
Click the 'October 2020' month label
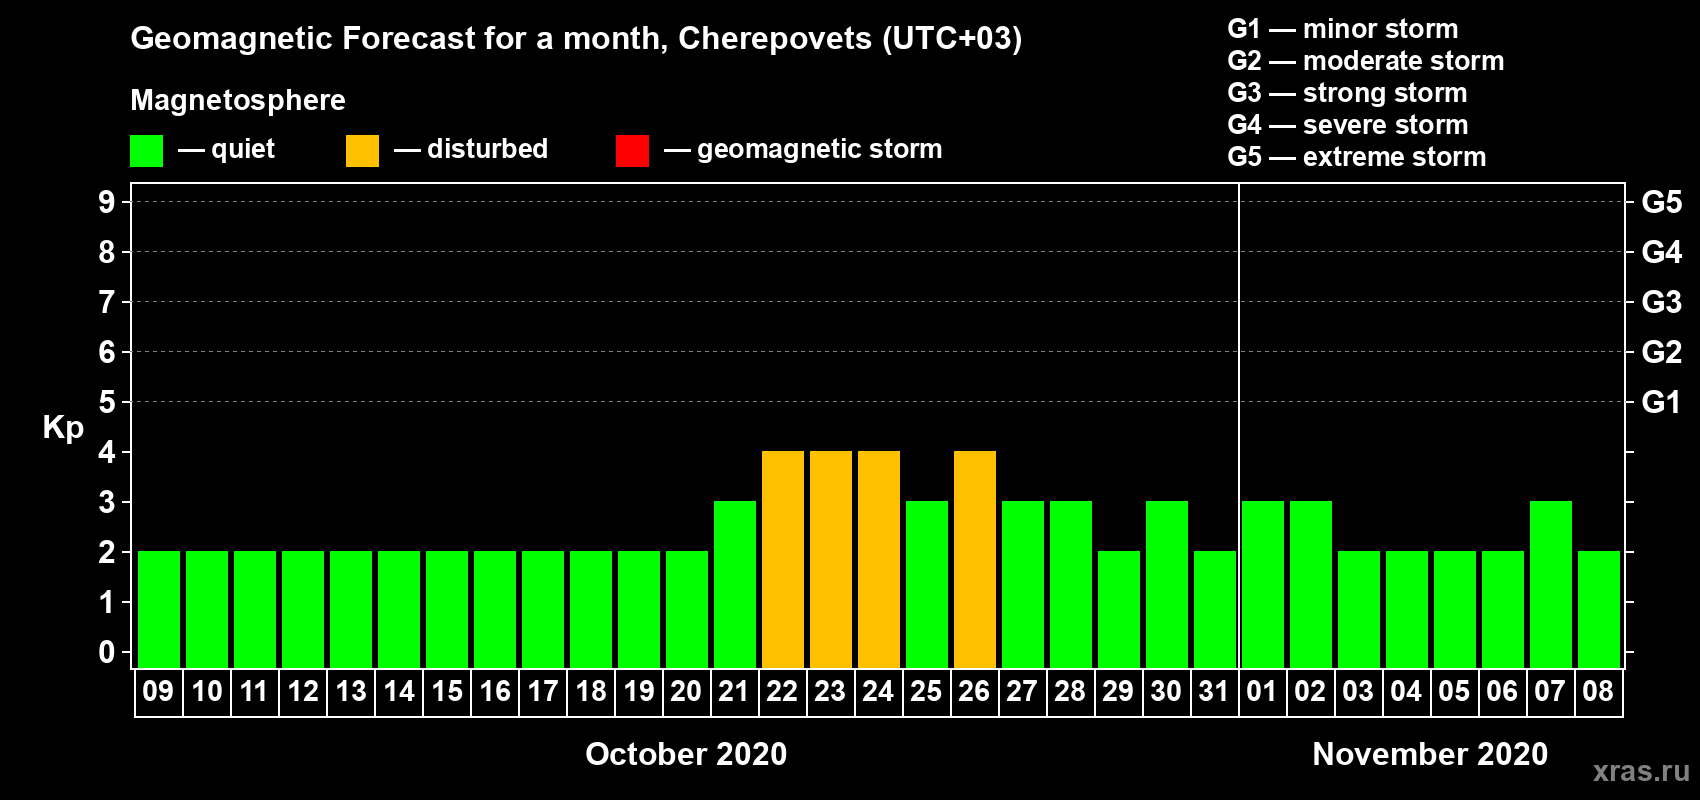click(x=686, y=754)
